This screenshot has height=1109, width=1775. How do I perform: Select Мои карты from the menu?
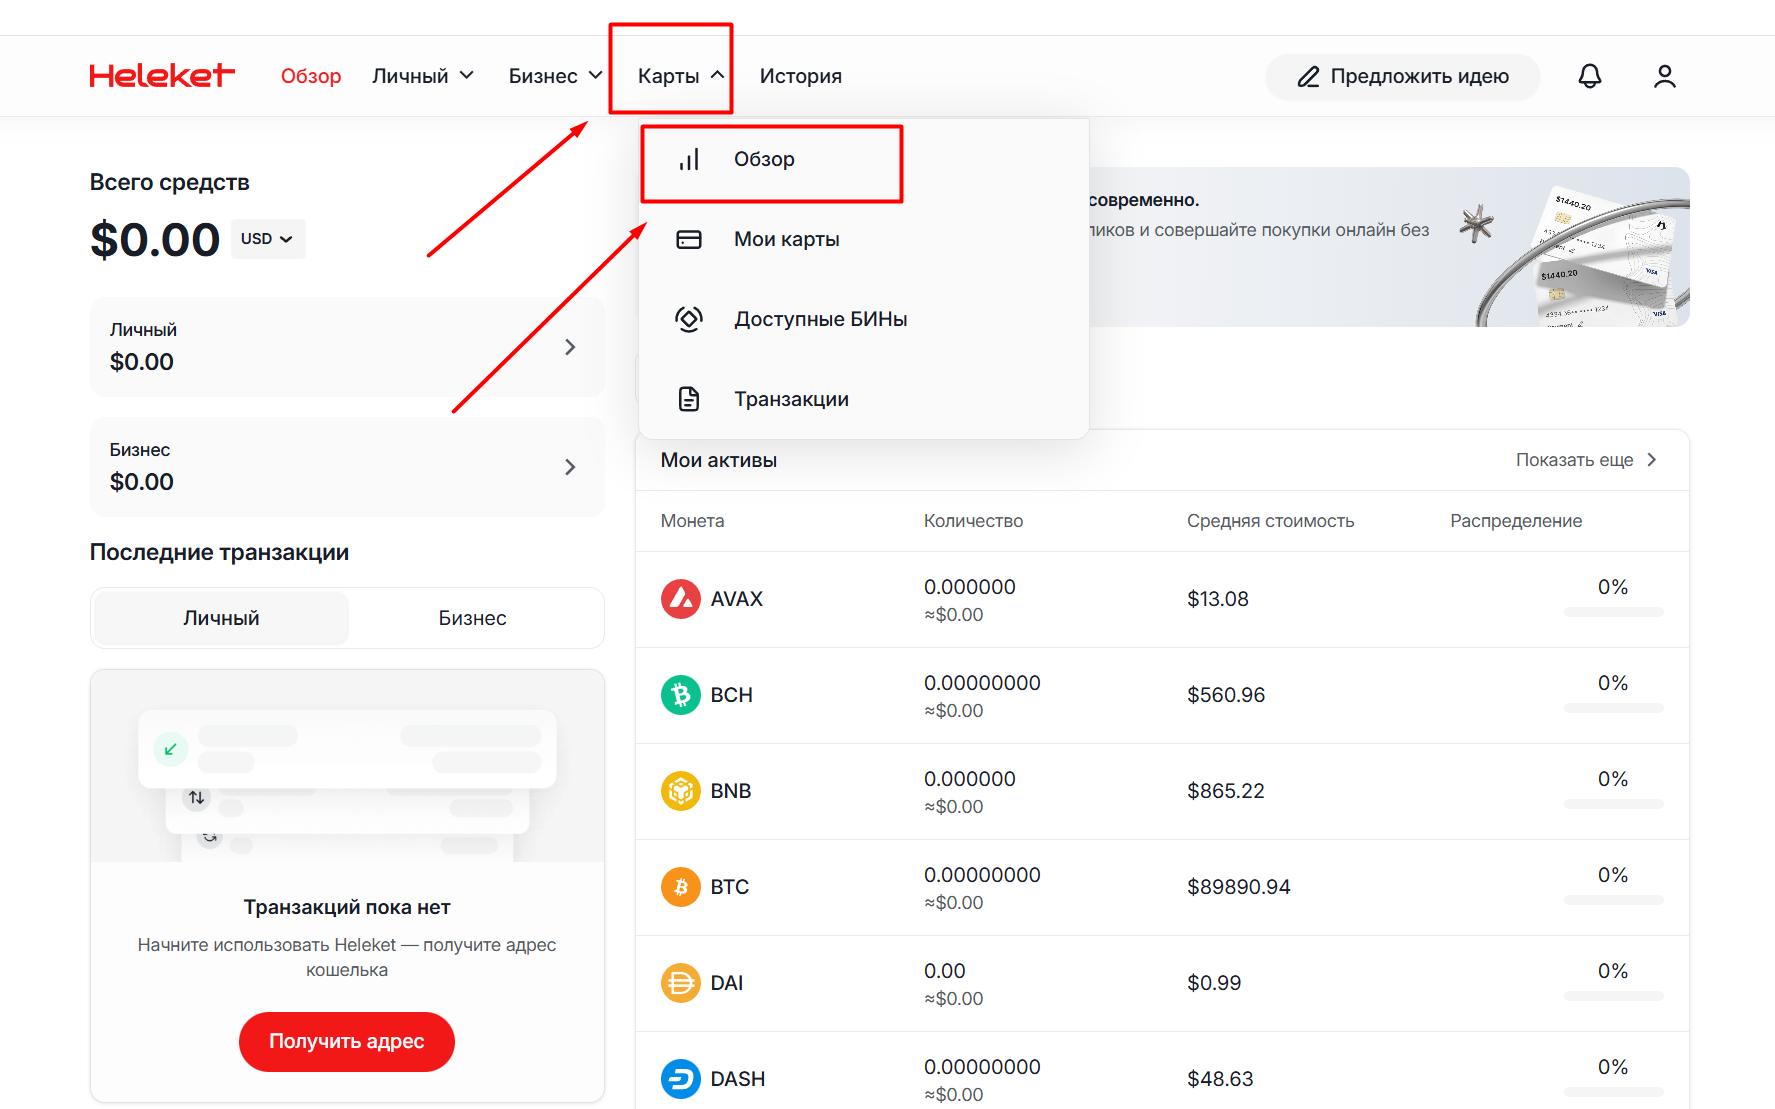(786, 239)
